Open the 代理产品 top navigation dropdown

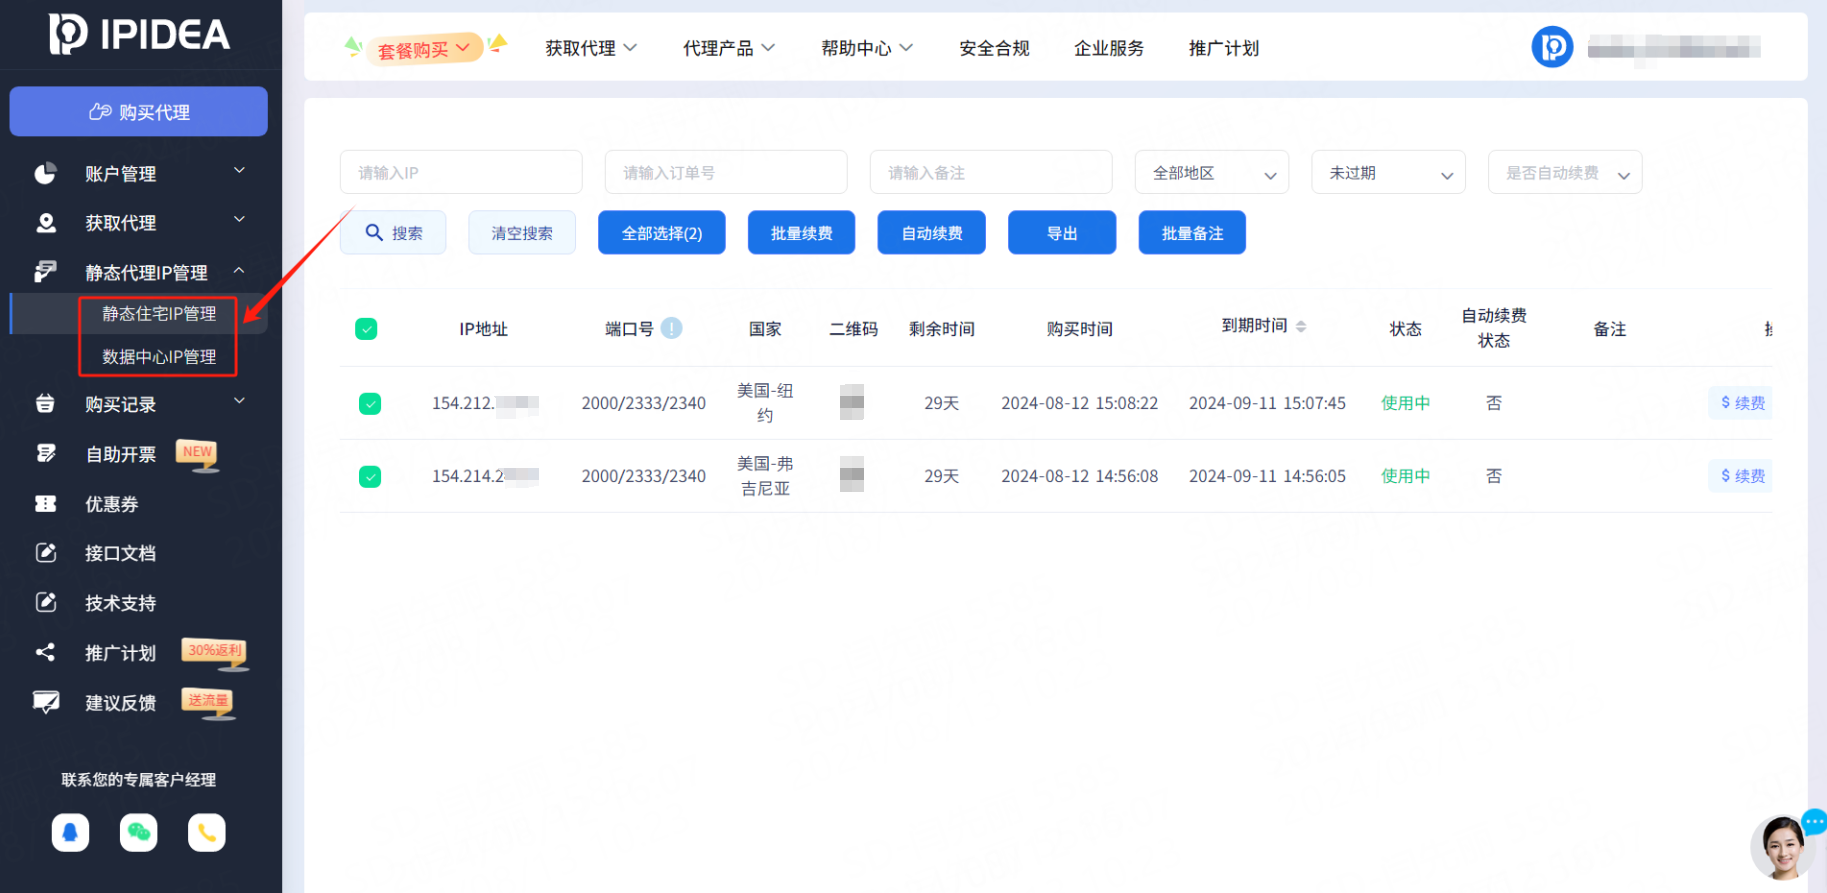pyautogui.click(x=729, y=48)
